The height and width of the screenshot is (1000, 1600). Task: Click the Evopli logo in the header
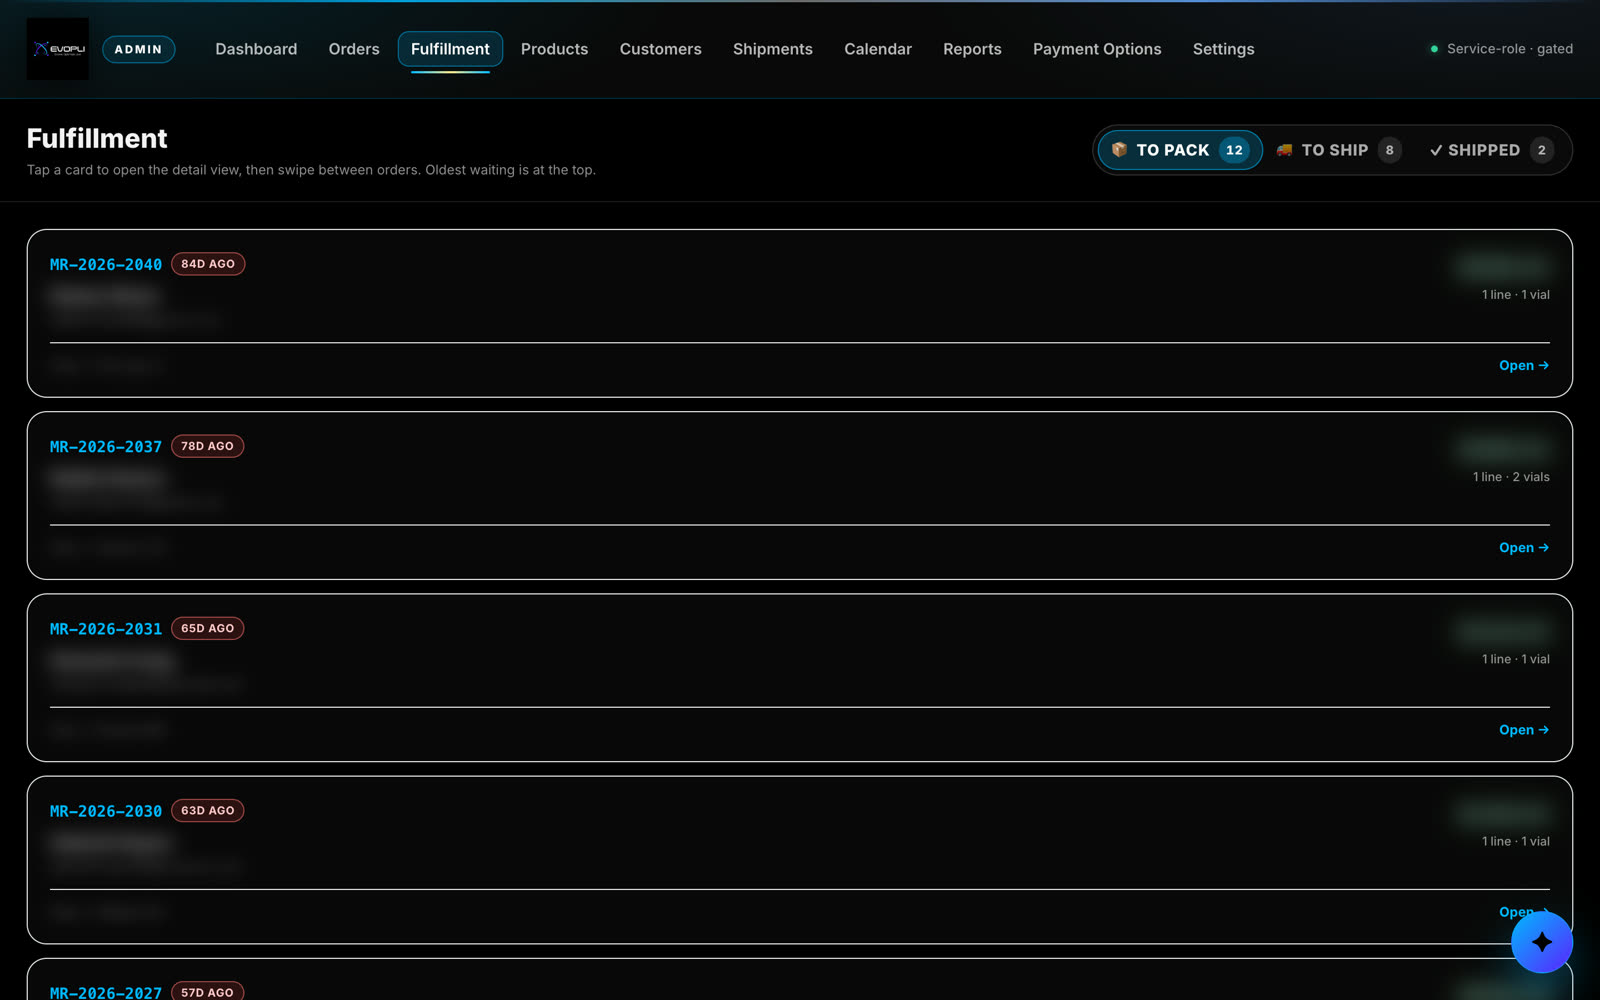(x=57, y=49)
